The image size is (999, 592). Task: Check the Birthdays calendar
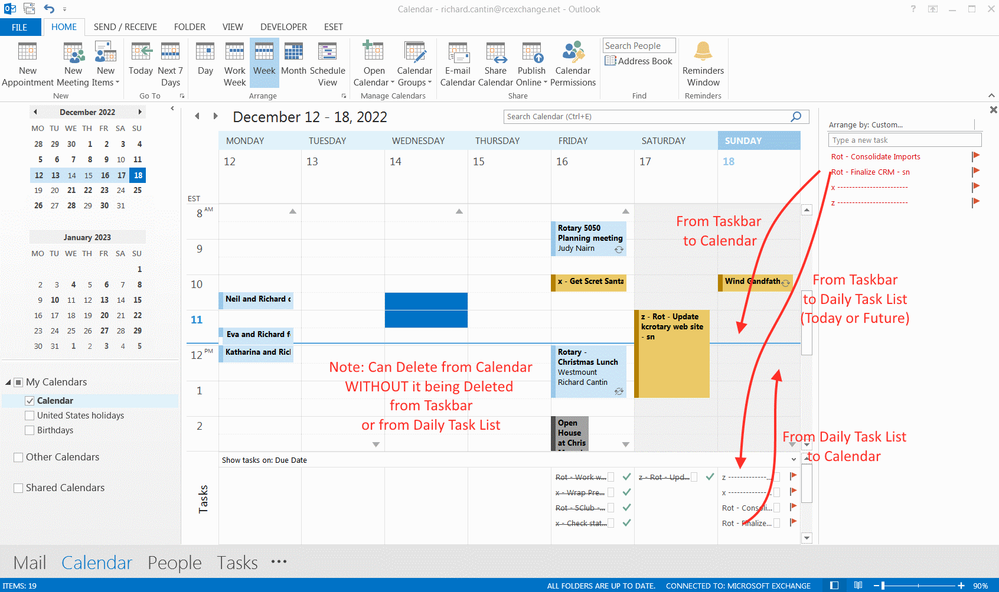30,431
